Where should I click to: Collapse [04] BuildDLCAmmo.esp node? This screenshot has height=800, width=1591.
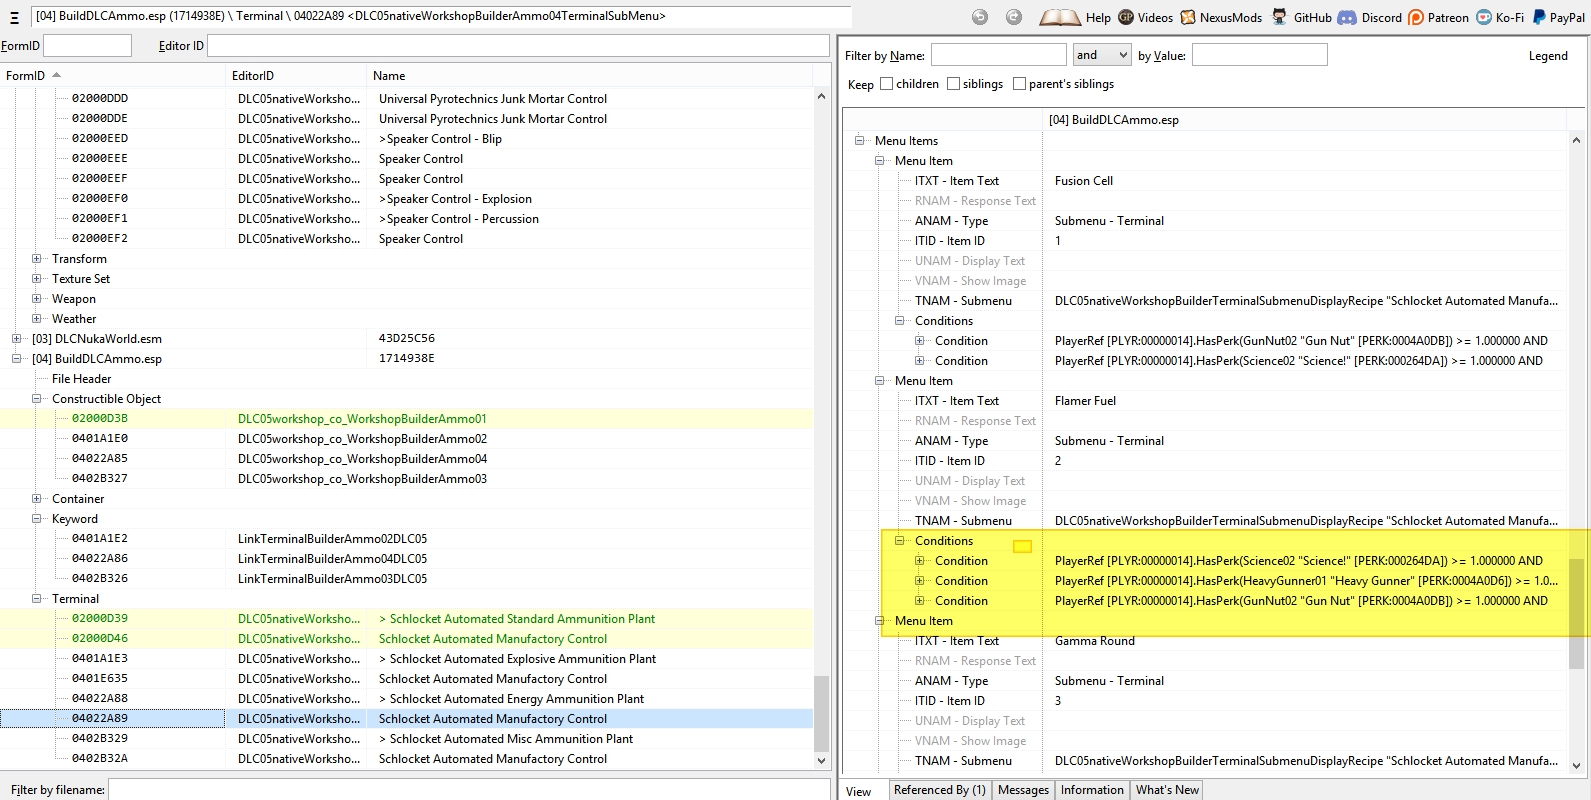pyautogui.click(x=17, y=359)
